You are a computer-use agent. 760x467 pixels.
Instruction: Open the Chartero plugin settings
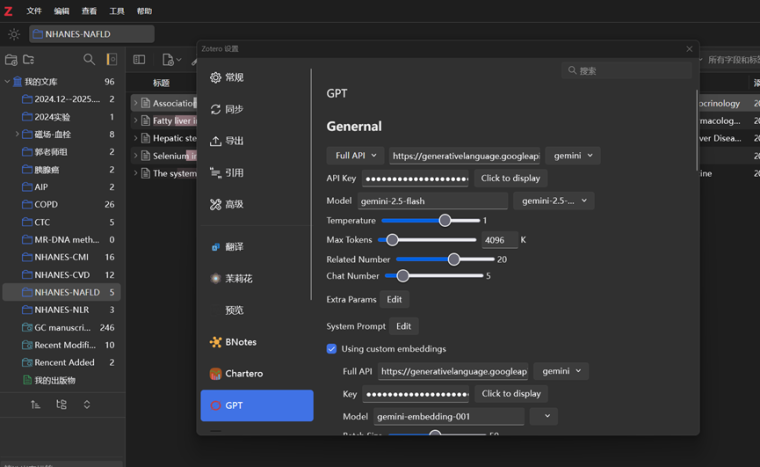pos(243,374)
